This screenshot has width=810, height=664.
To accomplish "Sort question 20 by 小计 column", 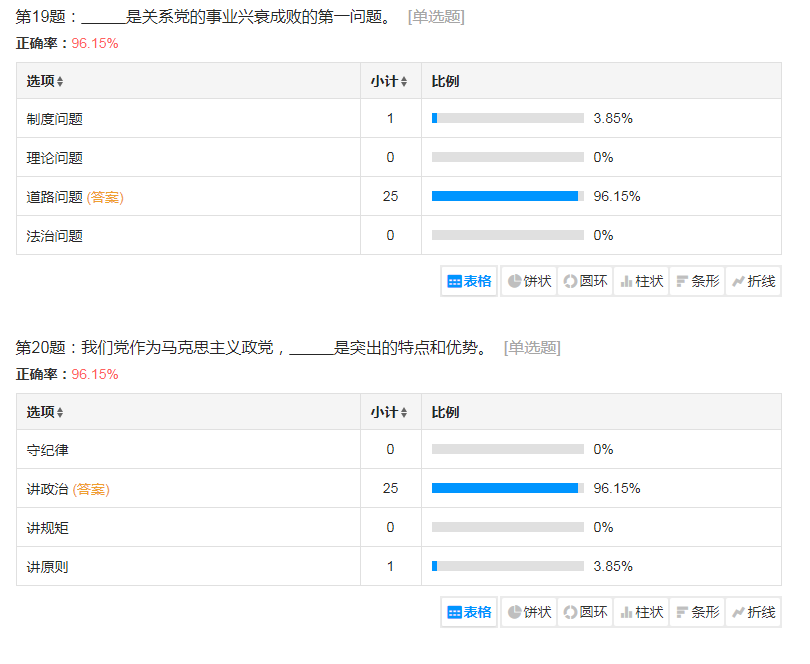I will click(x=389, y=412).
